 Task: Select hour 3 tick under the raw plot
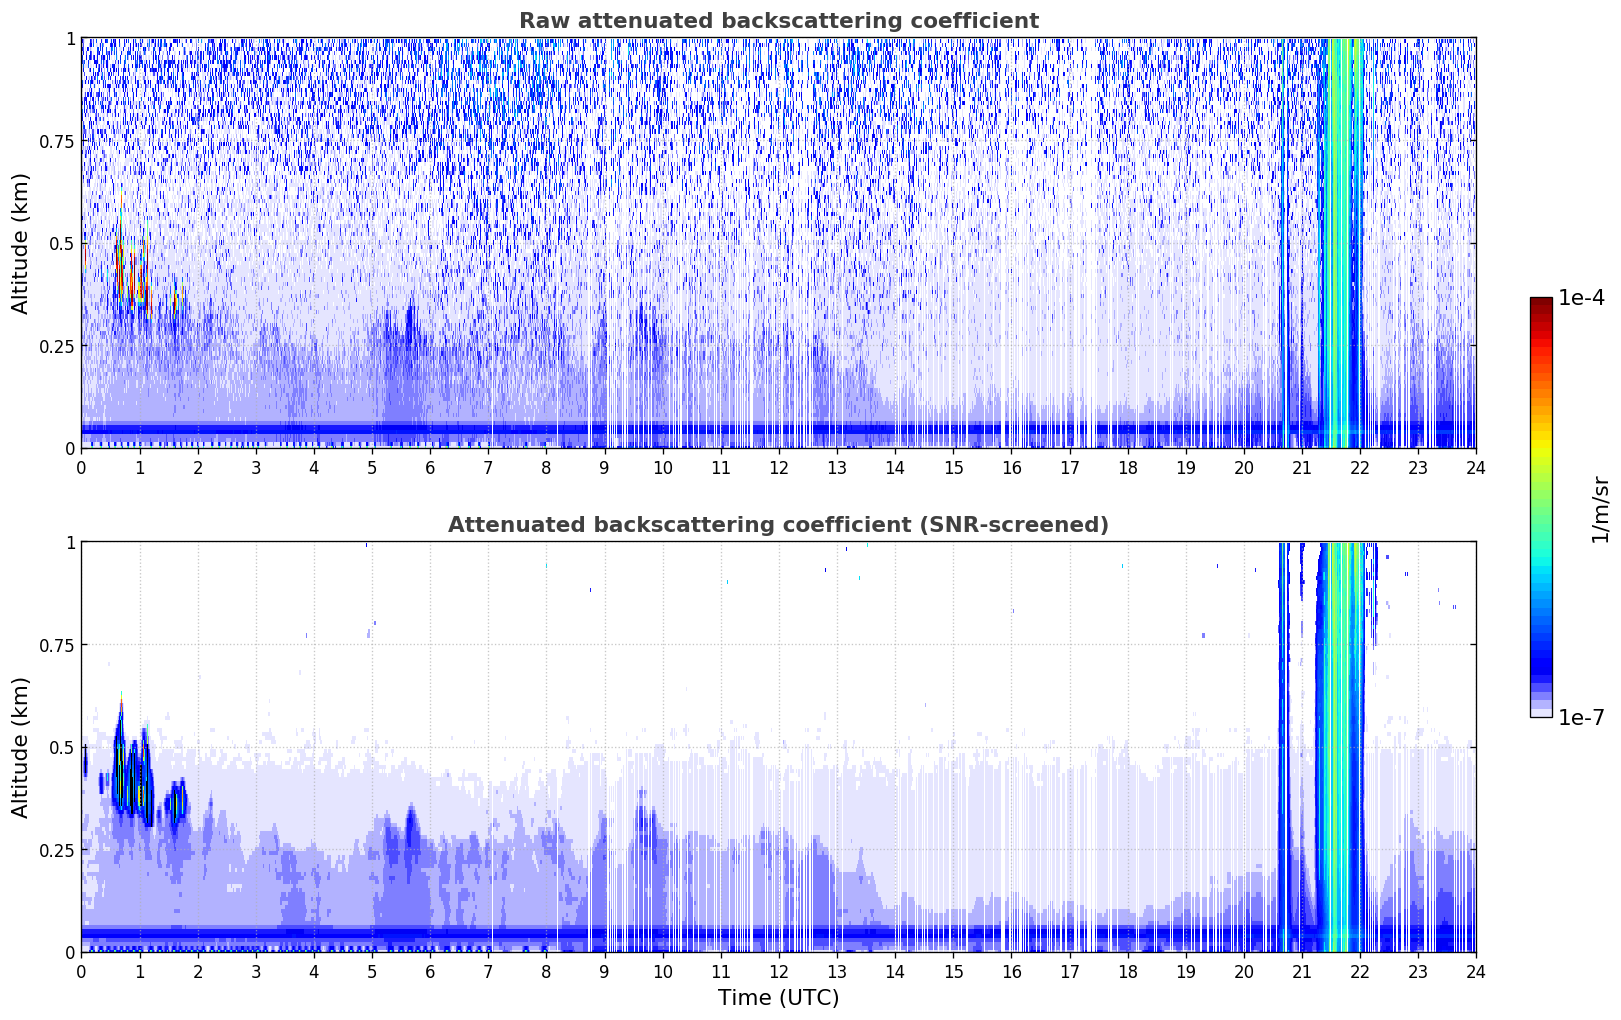(x=256, y=467)
